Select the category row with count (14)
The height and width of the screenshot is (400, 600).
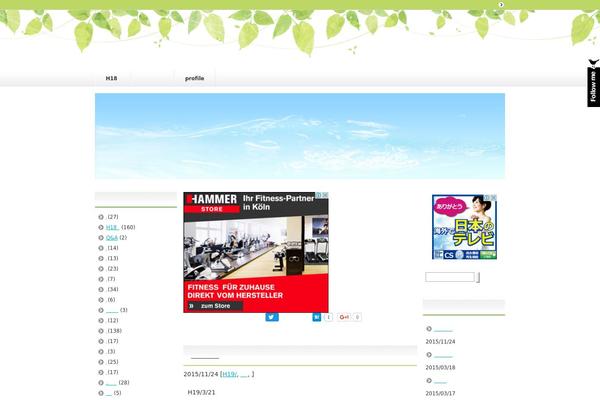click(x=108, y=248)
